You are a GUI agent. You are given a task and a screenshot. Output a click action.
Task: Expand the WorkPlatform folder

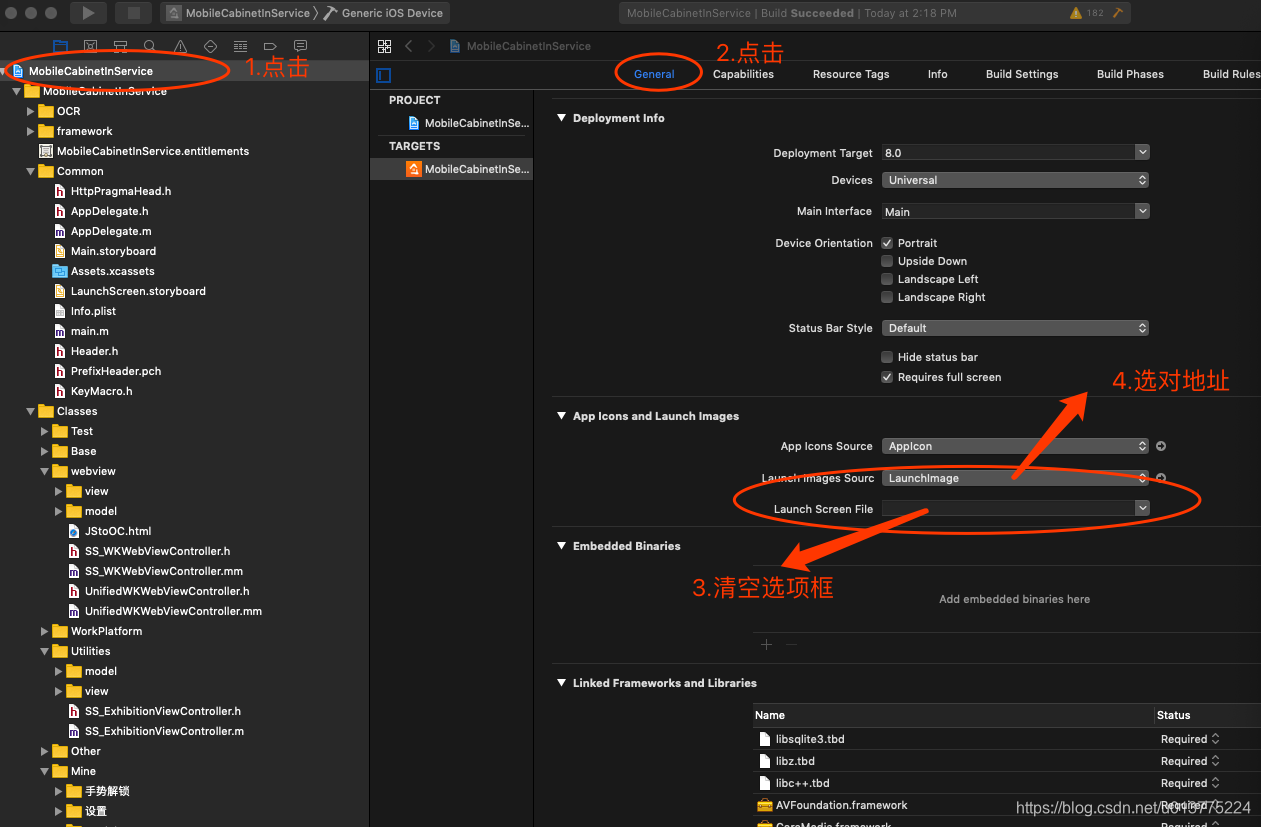(x=45, y=631)
